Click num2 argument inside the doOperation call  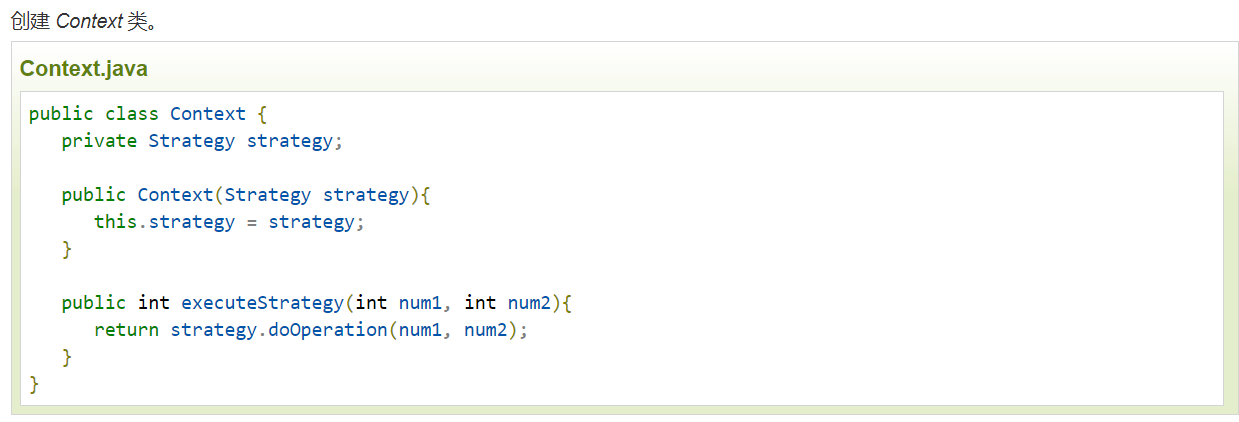pyautogui.click(x=485, y=330)
